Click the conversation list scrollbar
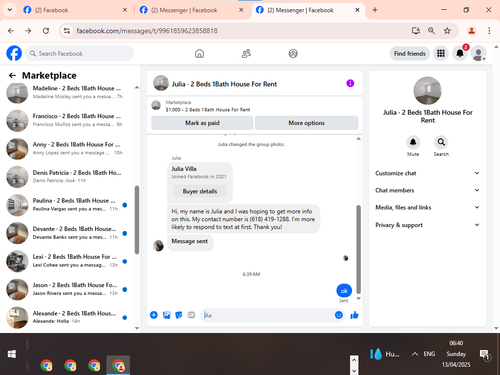Viewport: 500px width, 375px height. (137, 220)
